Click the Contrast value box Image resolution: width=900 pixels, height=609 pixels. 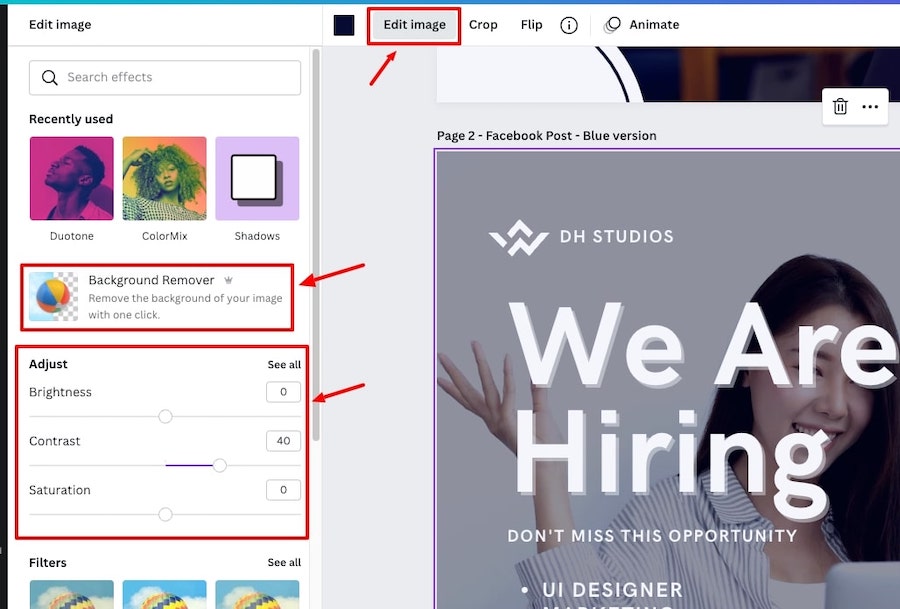pyautogui.click(x=284, y=441)
